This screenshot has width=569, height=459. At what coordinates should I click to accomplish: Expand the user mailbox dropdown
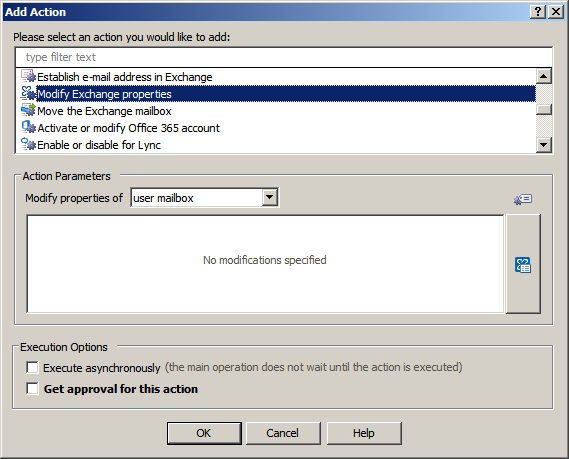pyautogui.click(x=270, y=197)
